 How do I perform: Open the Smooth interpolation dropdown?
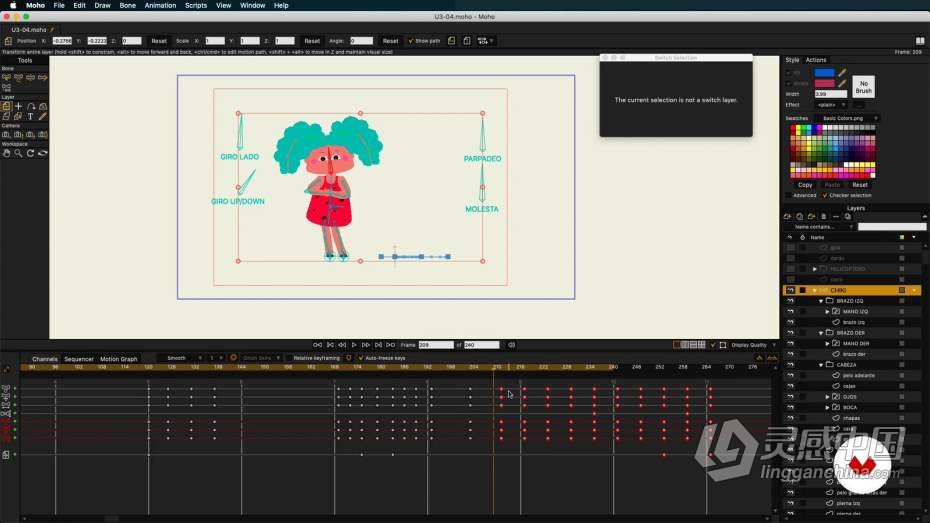[x=180, y=358]
